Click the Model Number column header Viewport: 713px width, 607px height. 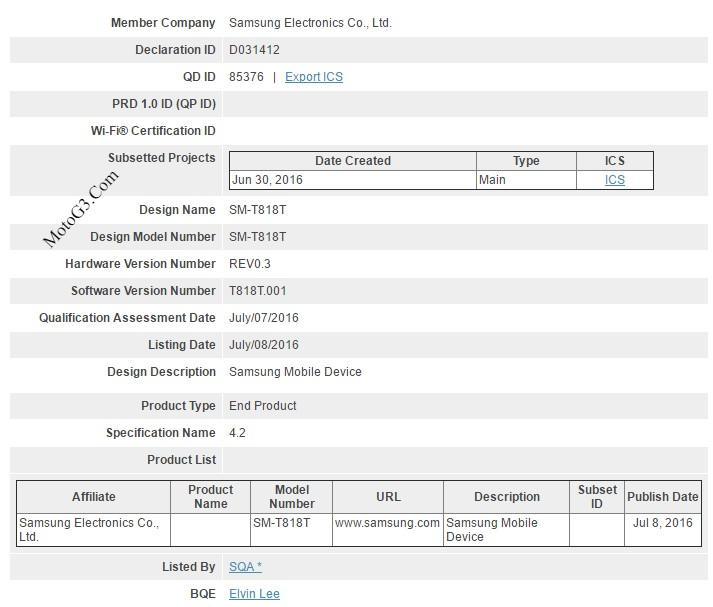pyautogui.click(x=291, y=497)
